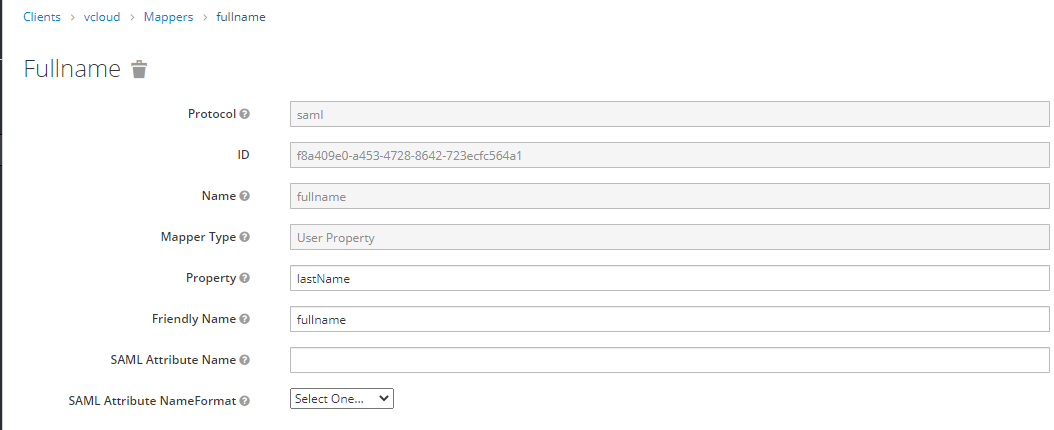Navigate to Mappers breadcrumb link

click(168, 17)
